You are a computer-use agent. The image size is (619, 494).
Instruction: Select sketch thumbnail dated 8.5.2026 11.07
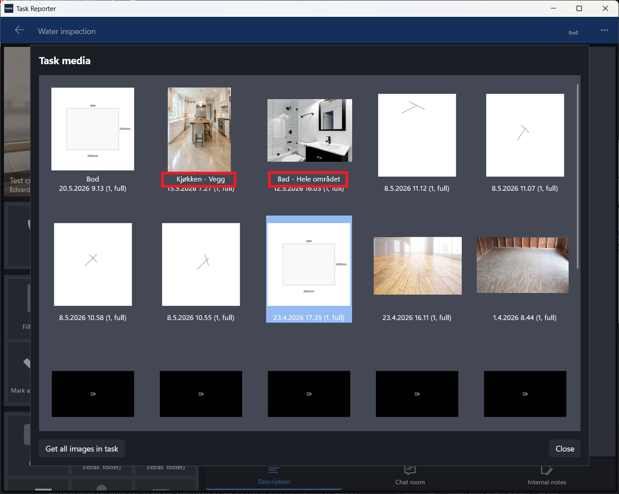click(525, 135)
